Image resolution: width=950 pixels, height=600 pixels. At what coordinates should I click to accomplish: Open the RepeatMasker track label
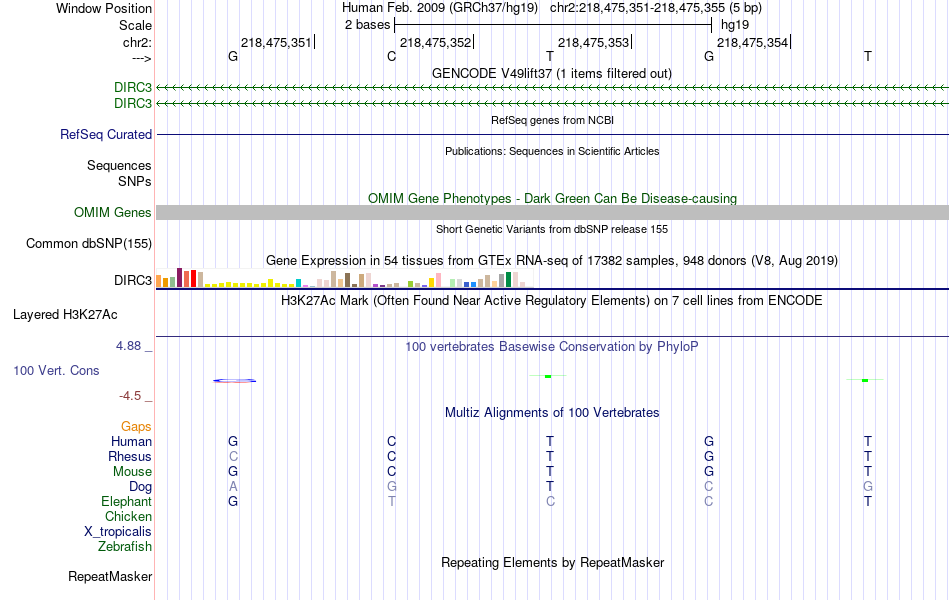(x=110, y=576)
